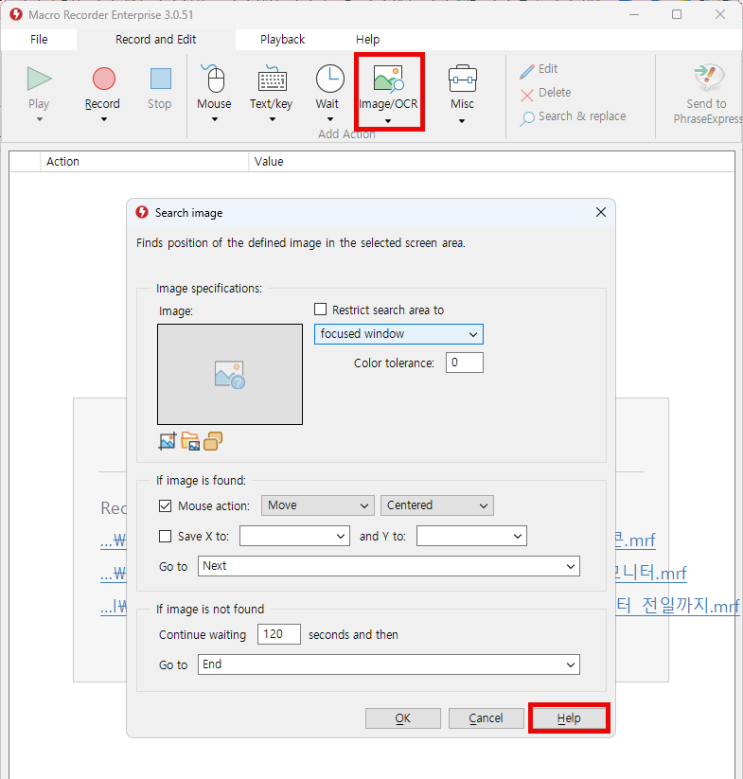Maximize the Macro Recorder window
This screenshot has width=743, height=779.
point(676,14)
